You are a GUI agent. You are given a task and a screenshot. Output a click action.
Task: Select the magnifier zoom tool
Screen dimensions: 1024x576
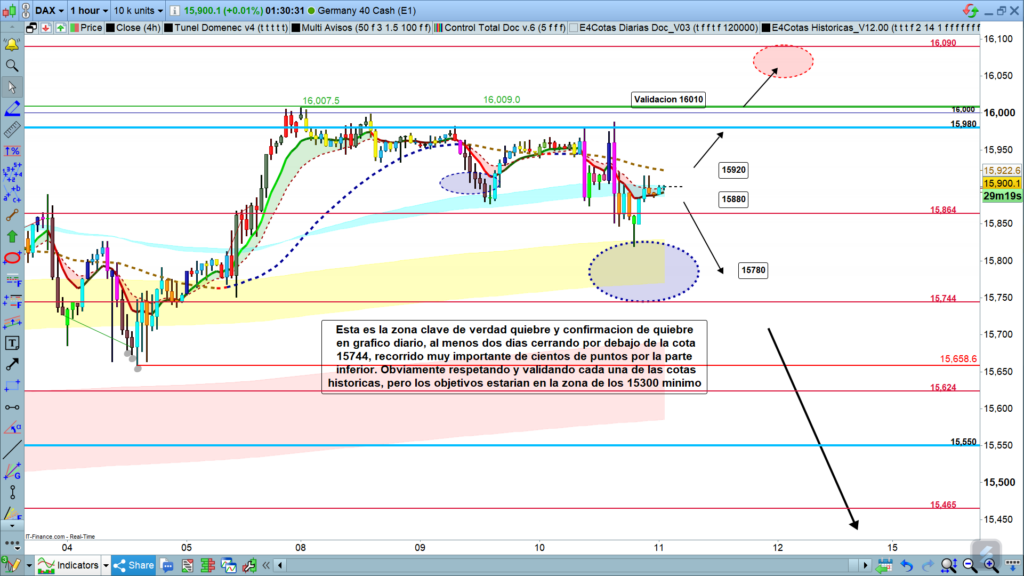click(12, 66)
